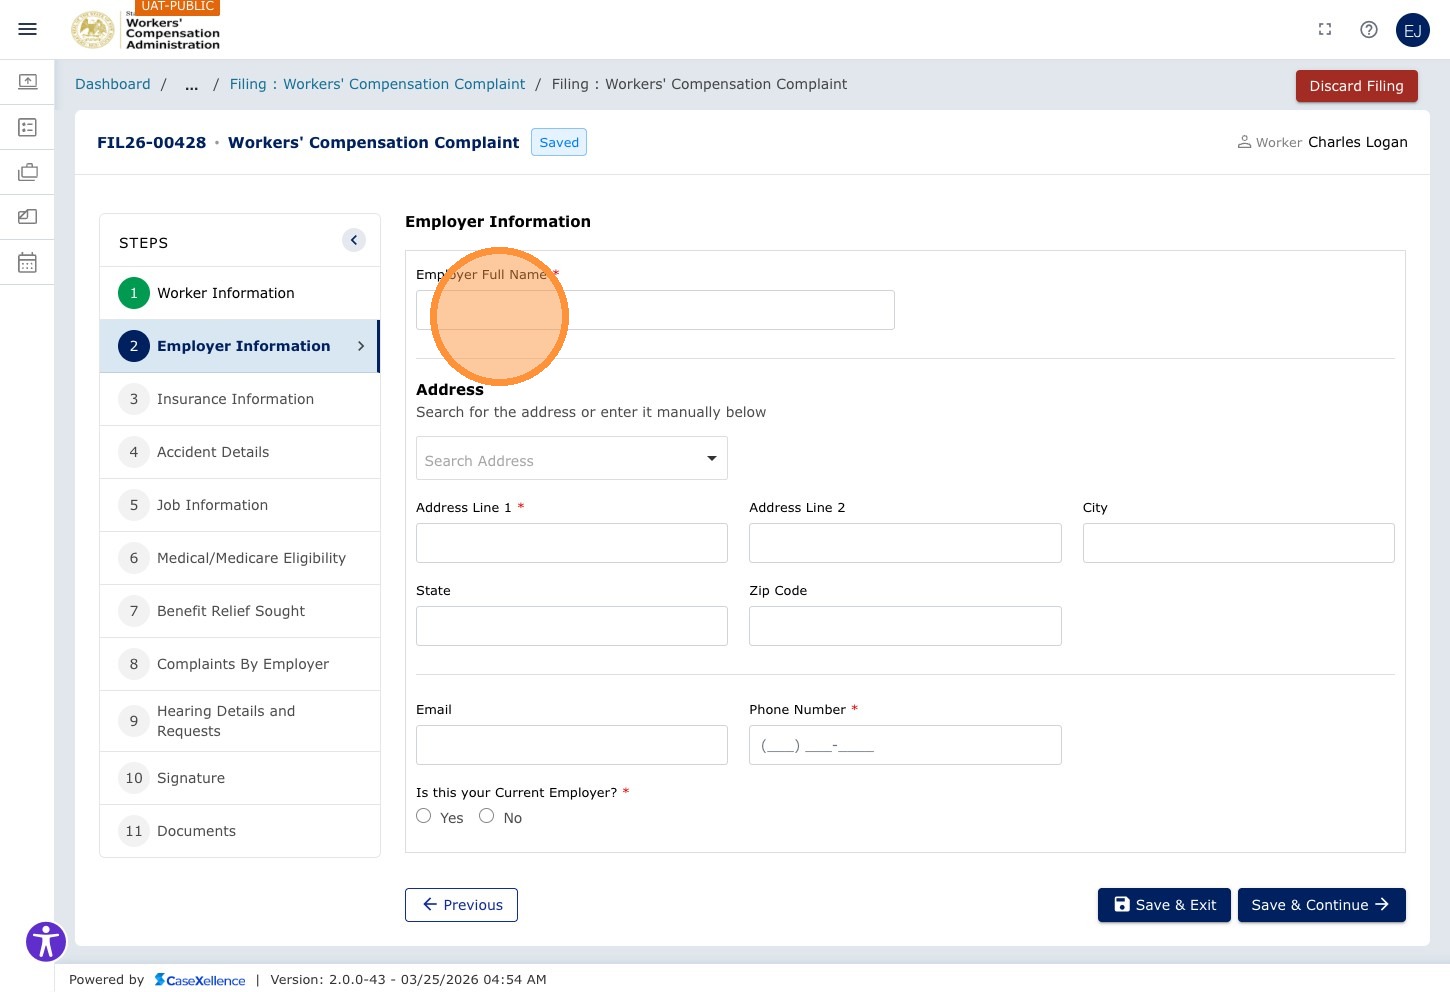The image size is (1450, 992).
Task: Go to Job Information step
Action: point(240,505)
